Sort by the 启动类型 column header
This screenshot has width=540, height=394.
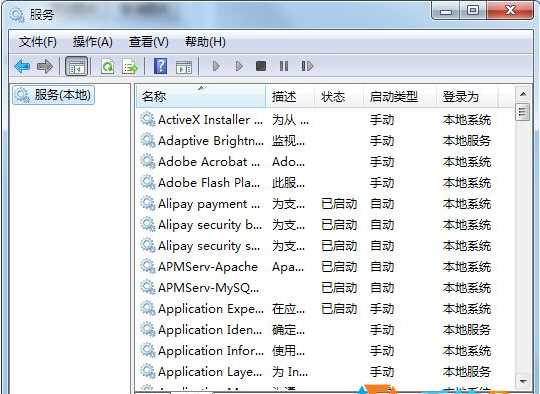pyautogui.click(x=399, y=96)
